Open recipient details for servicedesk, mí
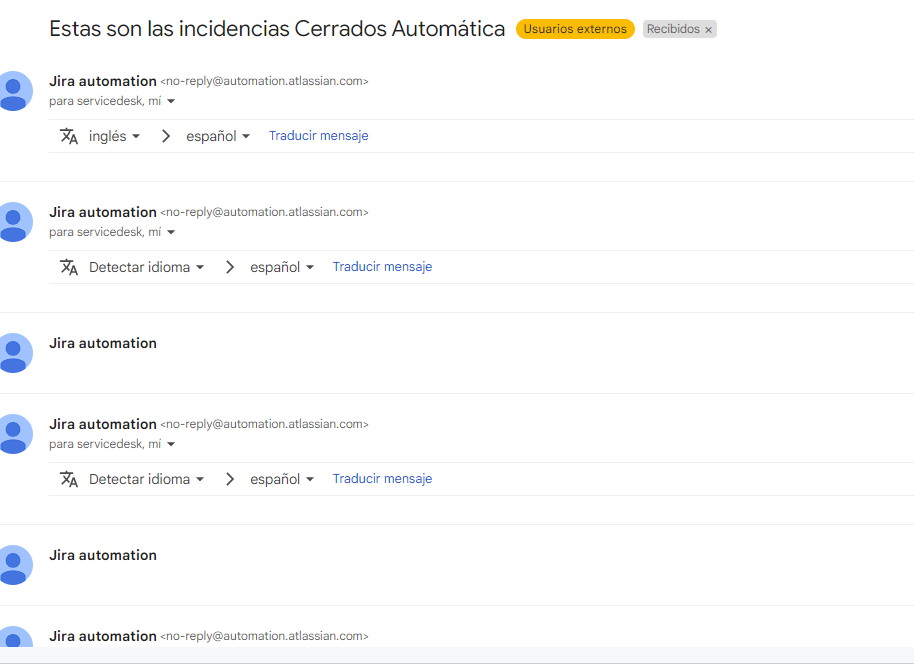Image resolution: width=914 pixels, height=665 pixels. tap(112, 100)
